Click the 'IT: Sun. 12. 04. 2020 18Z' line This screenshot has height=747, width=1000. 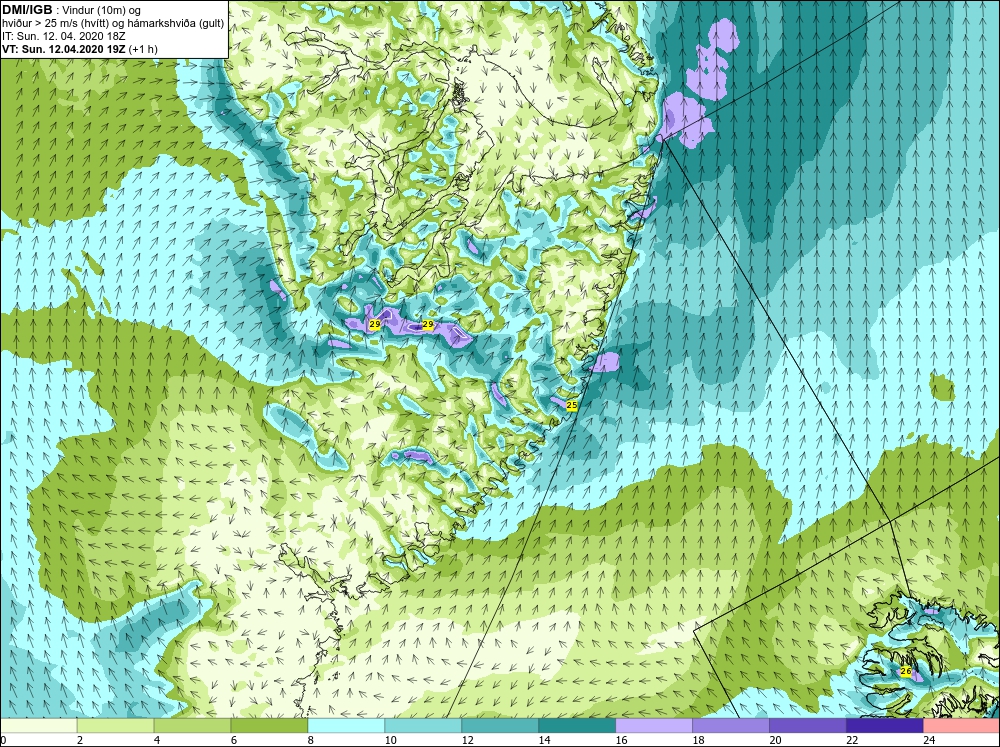point(64,36)
